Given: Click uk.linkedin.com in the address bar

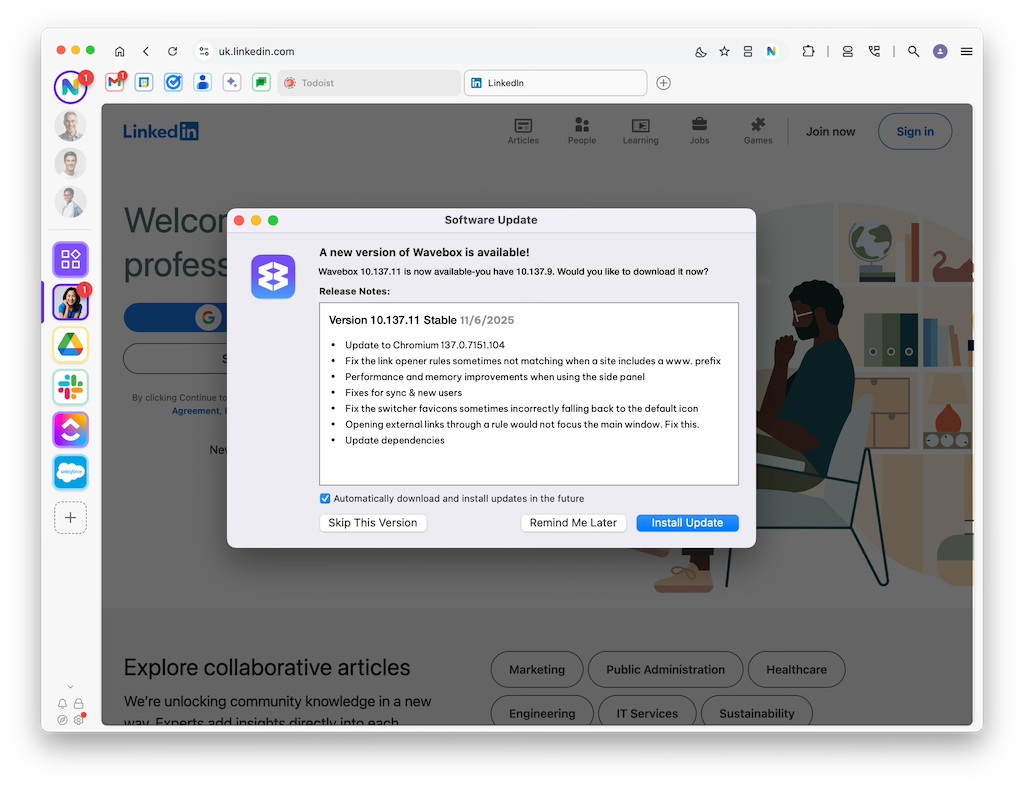Looking at the screenshot, I should point(256,52).
